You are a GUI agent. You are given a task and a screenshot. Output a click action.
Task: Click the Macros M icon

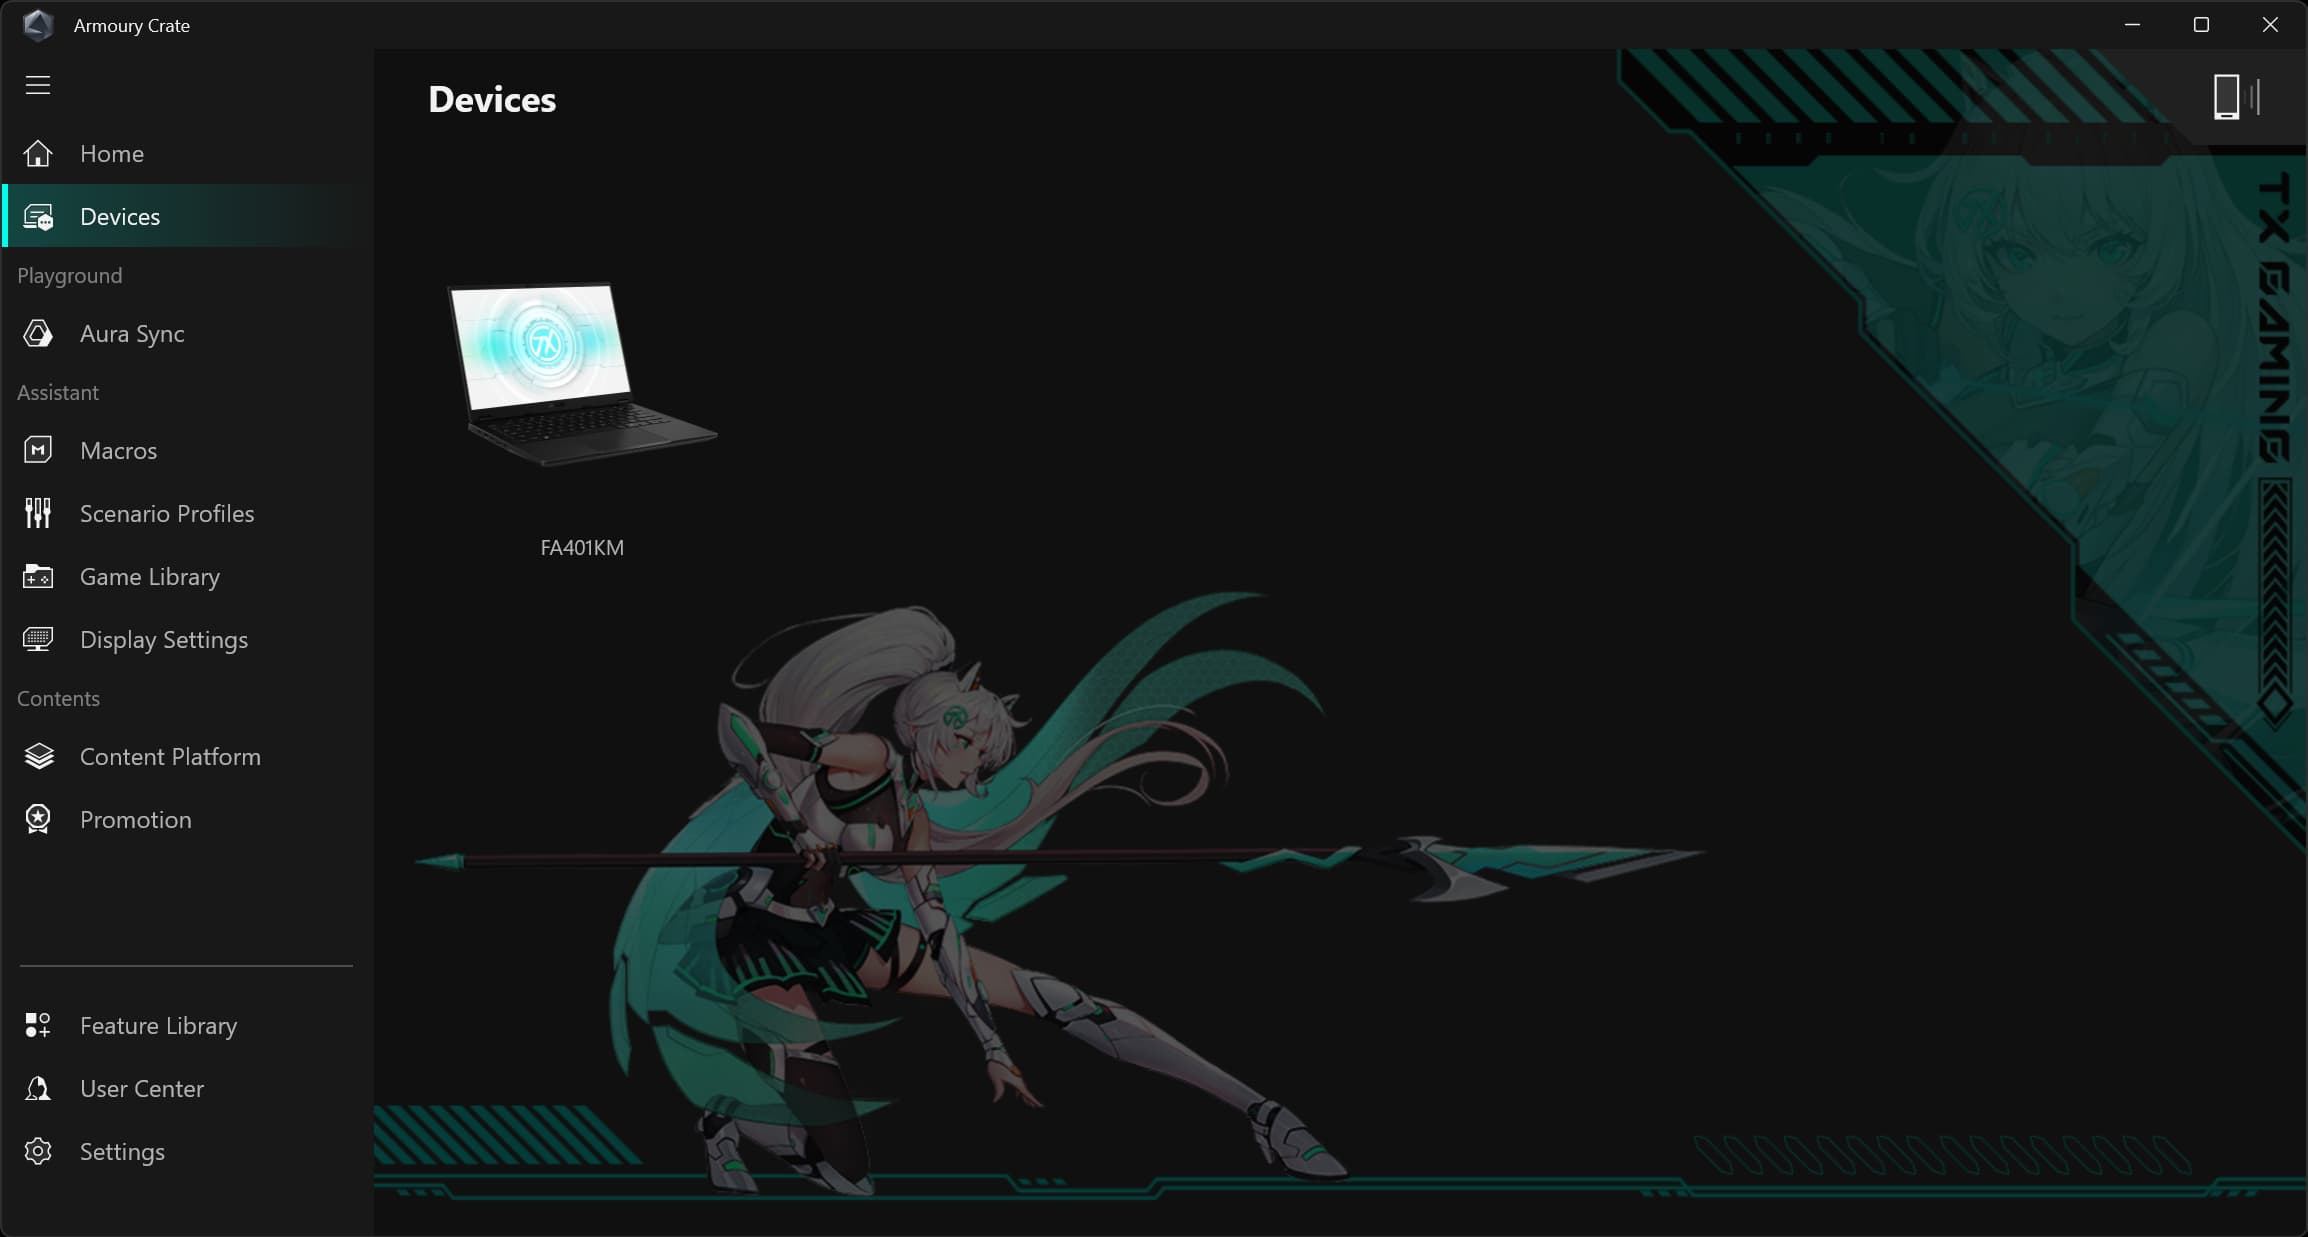[x=38, y=451]
